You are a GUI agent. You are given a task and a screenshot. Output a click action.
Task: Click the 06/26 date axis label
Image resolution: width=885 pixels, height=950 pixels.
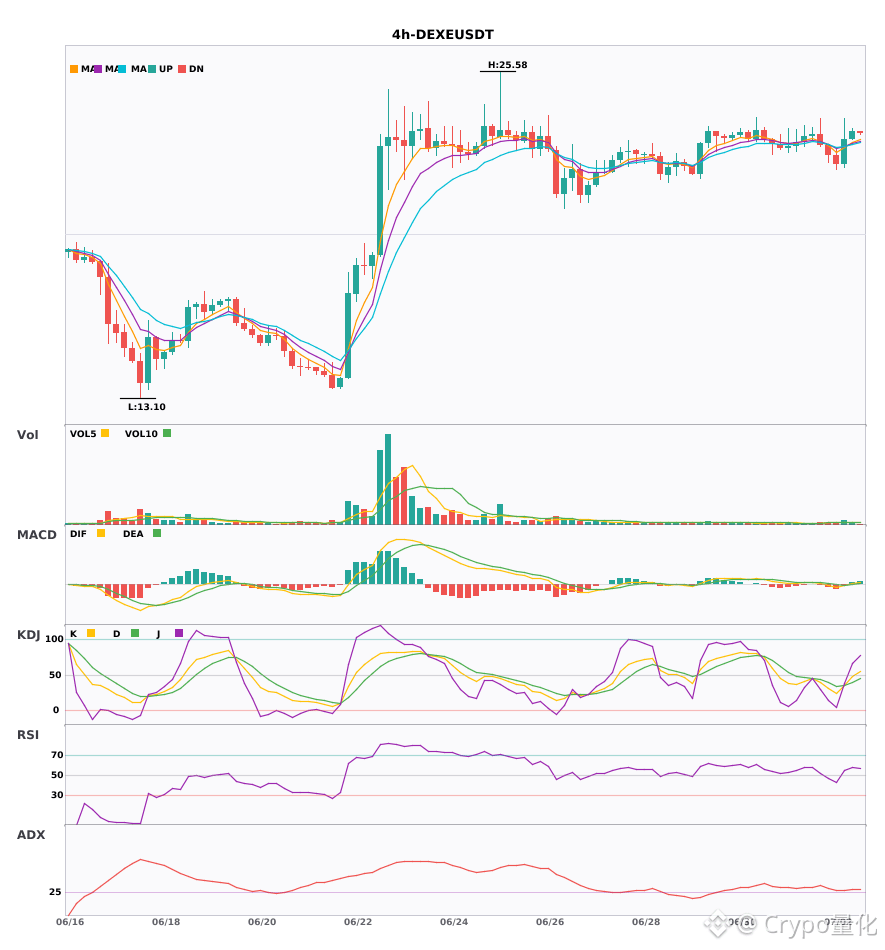(550, 922)
